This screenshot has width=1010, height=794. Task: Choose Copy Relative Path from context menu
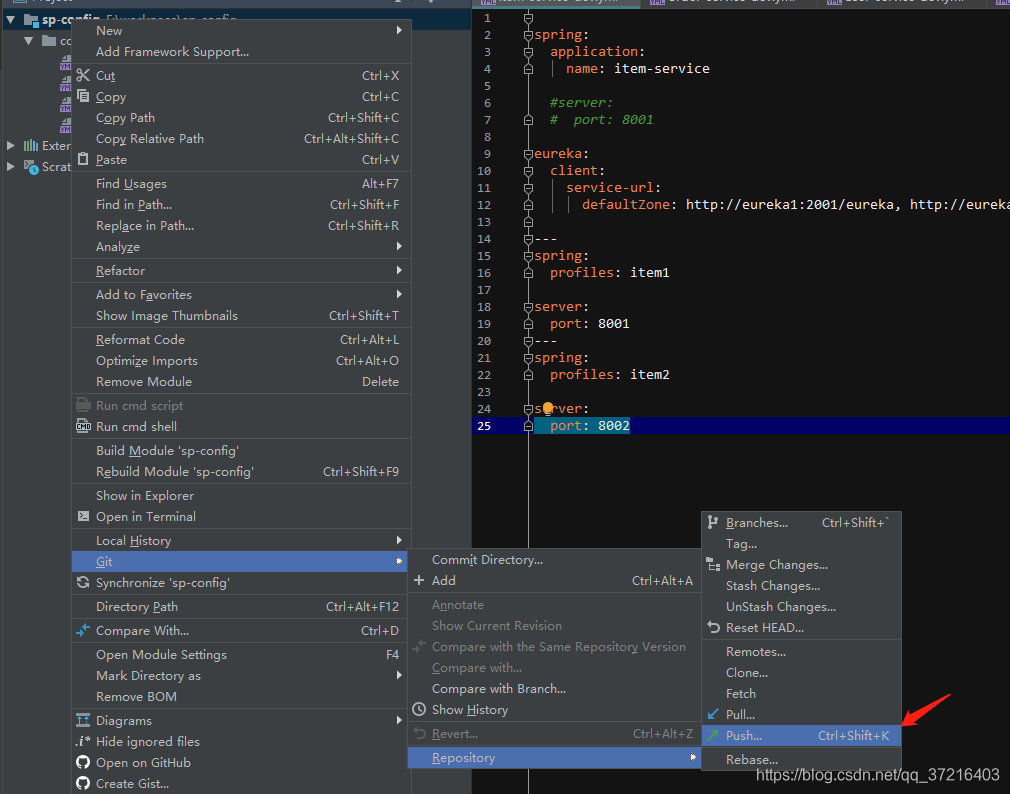tap(241, 138)
